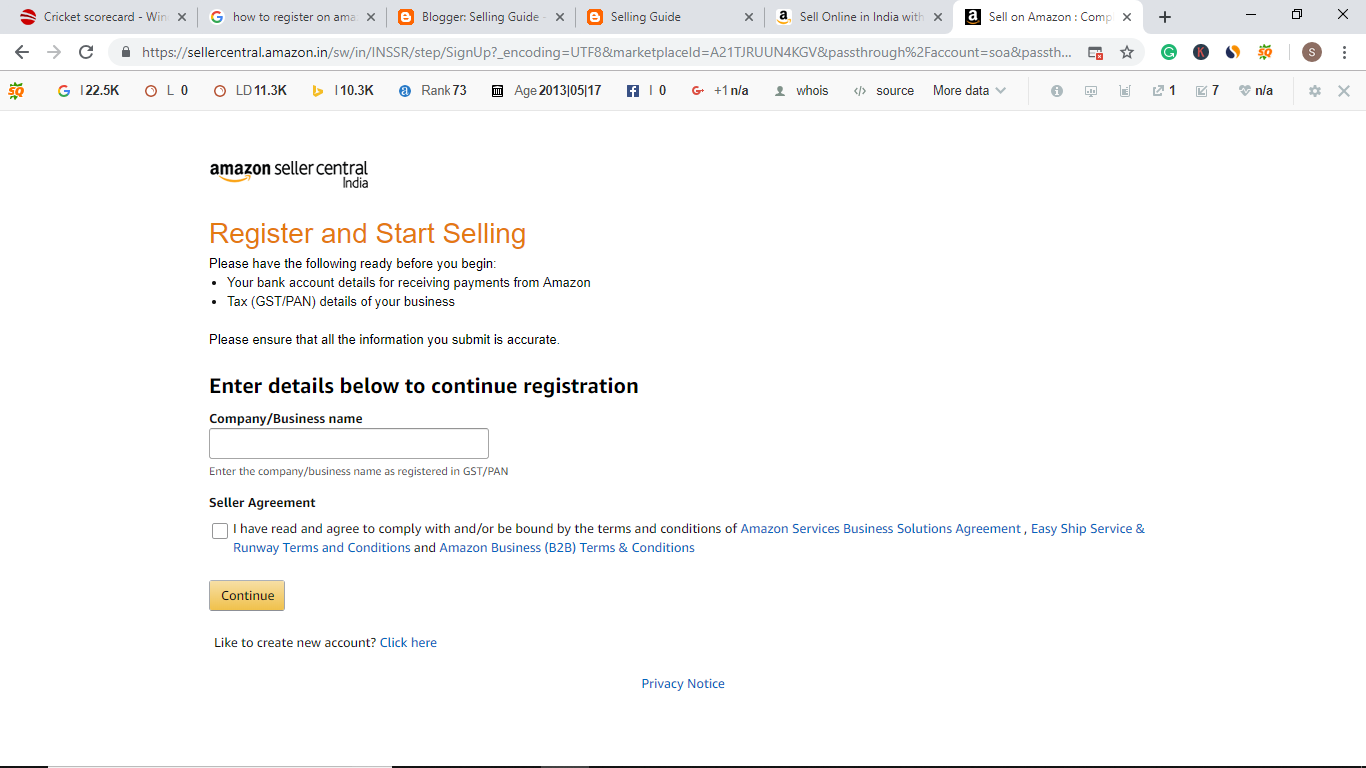Open Easy Ship Service & Runway Terms link
Viewport: 1366px width, 768px height.
pyautogui.click(x=689, y=538)
